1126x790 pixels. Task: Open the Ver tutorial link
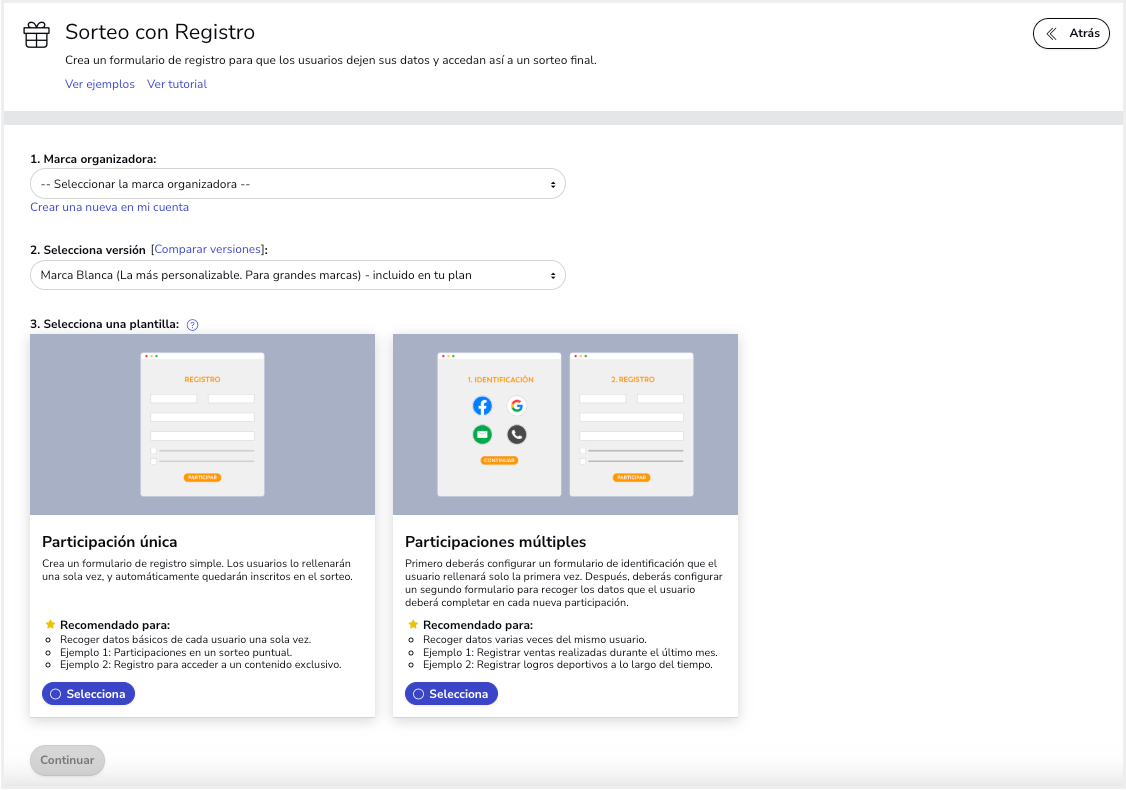tap(177, 84)
